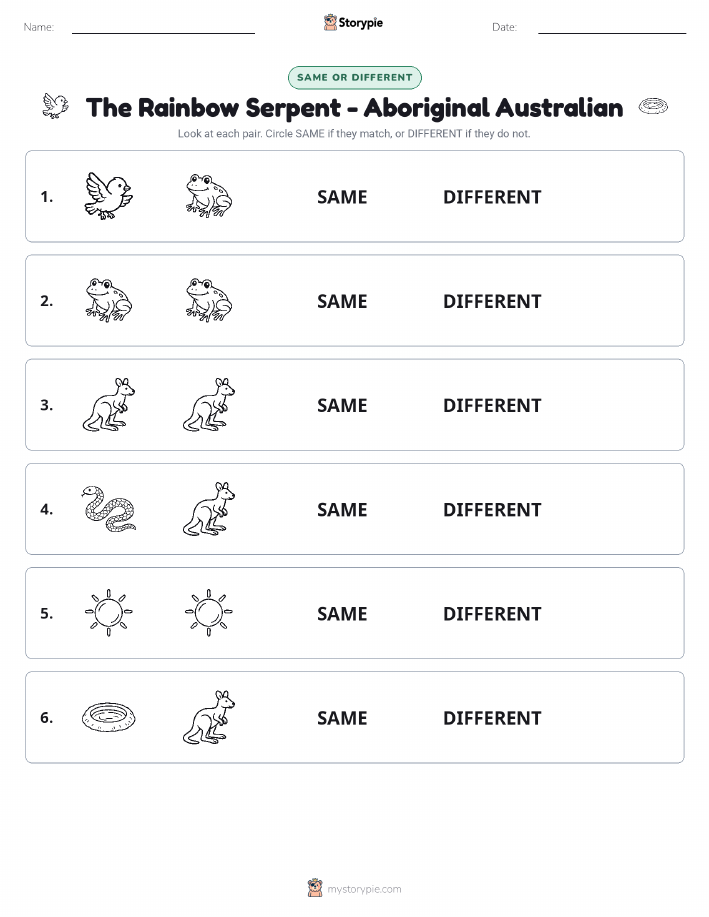Click the Storypie logo at top
The image size is (709, 917).
click(353, 23)
